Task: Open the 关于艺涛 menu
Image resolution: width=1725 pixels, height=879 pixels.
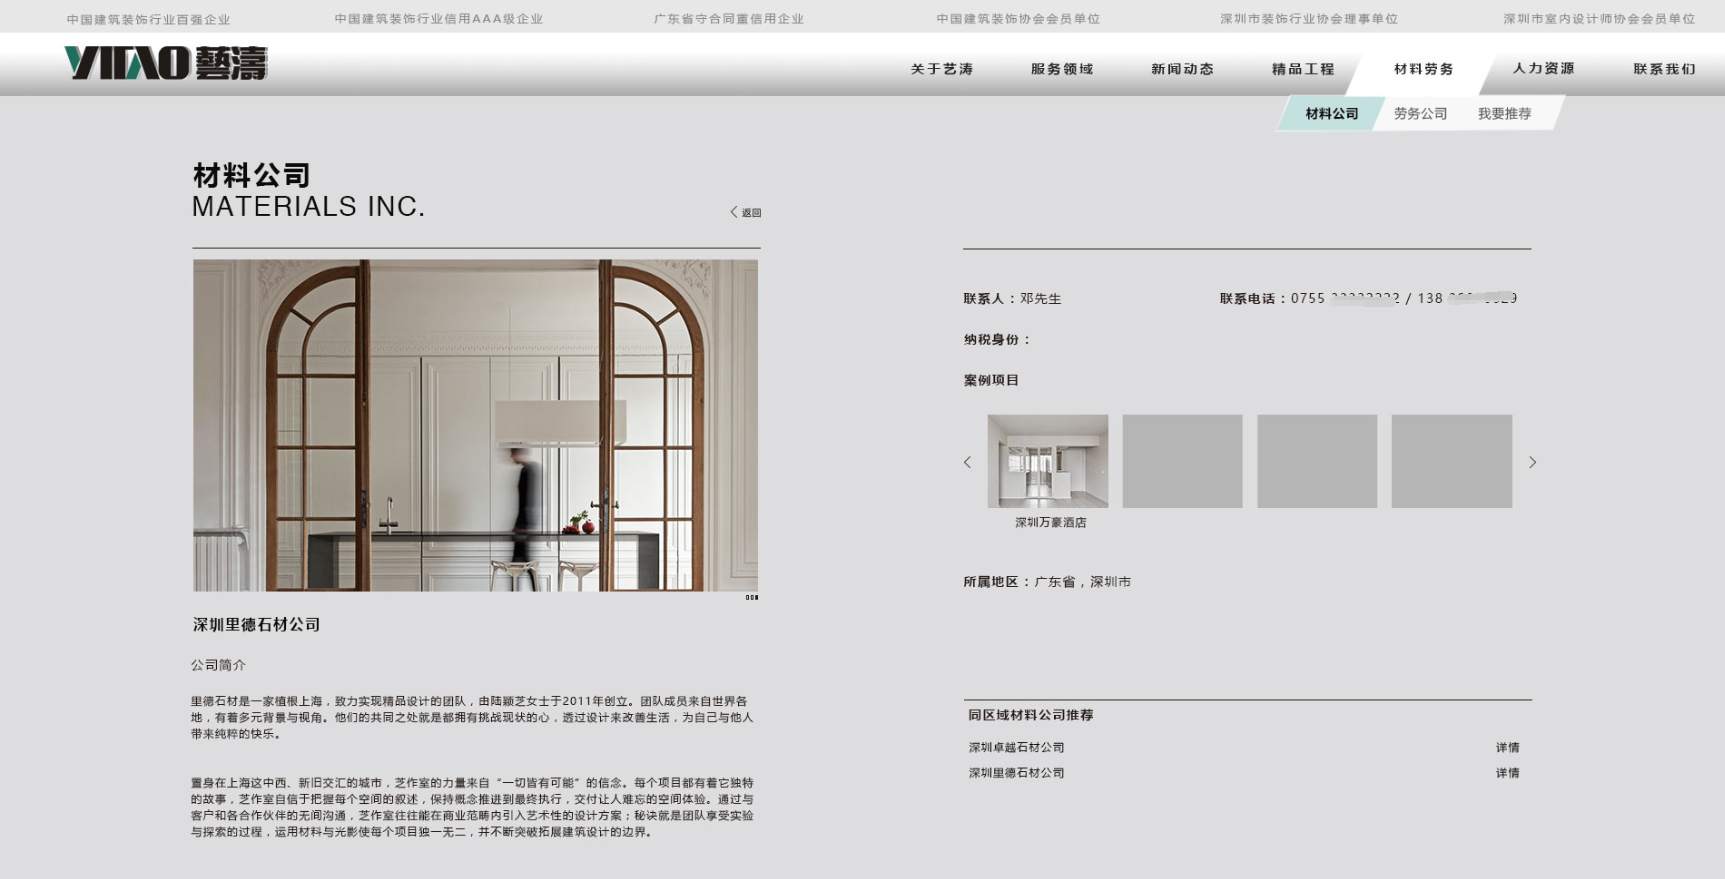Action: tap(942, 69)
